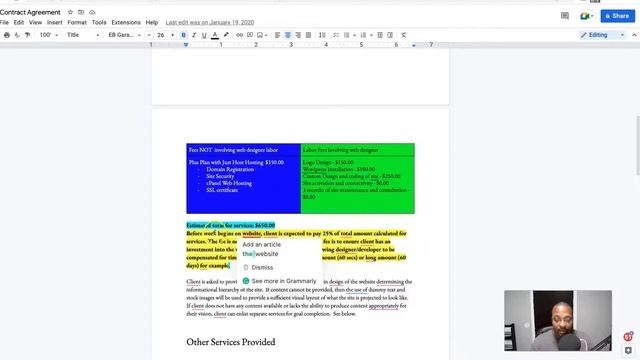
Task: Click the left indent marker on ruler
Action: 186,45
